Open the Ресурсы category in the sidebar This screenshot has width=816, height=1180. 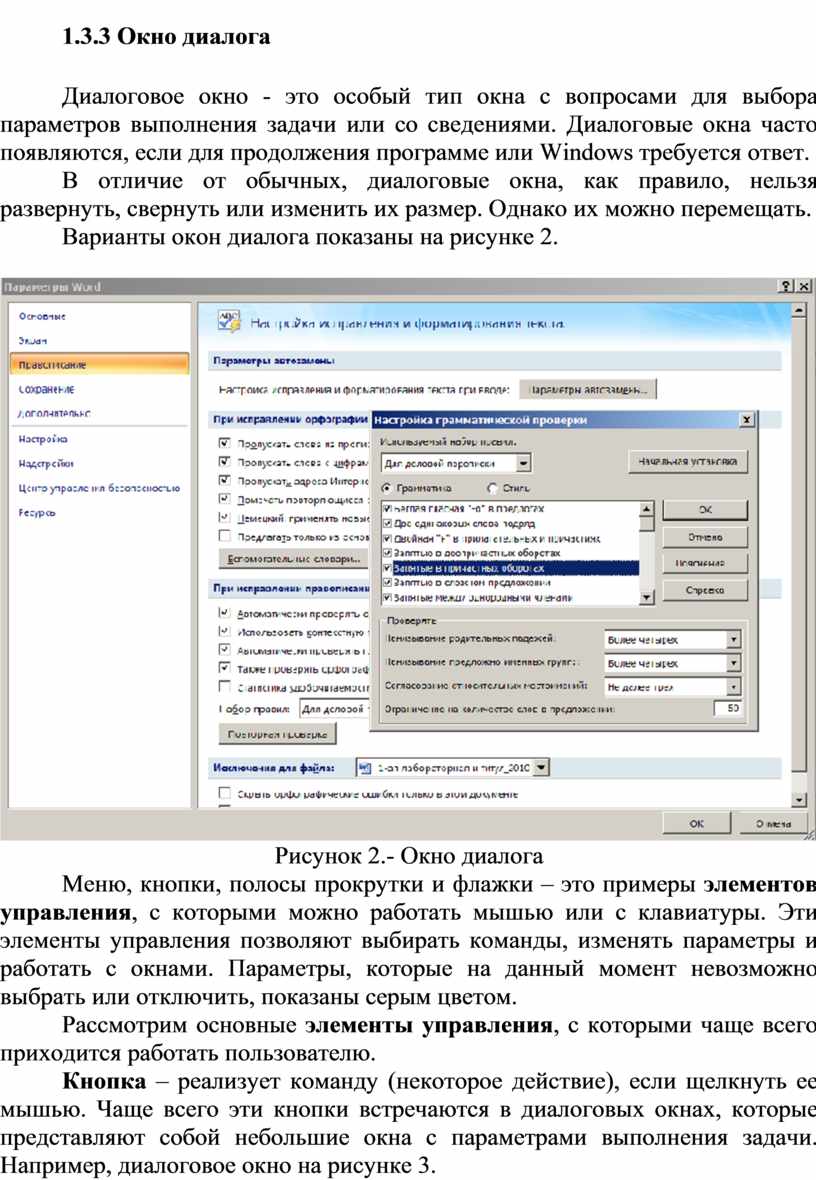click(x=37, y=512)
